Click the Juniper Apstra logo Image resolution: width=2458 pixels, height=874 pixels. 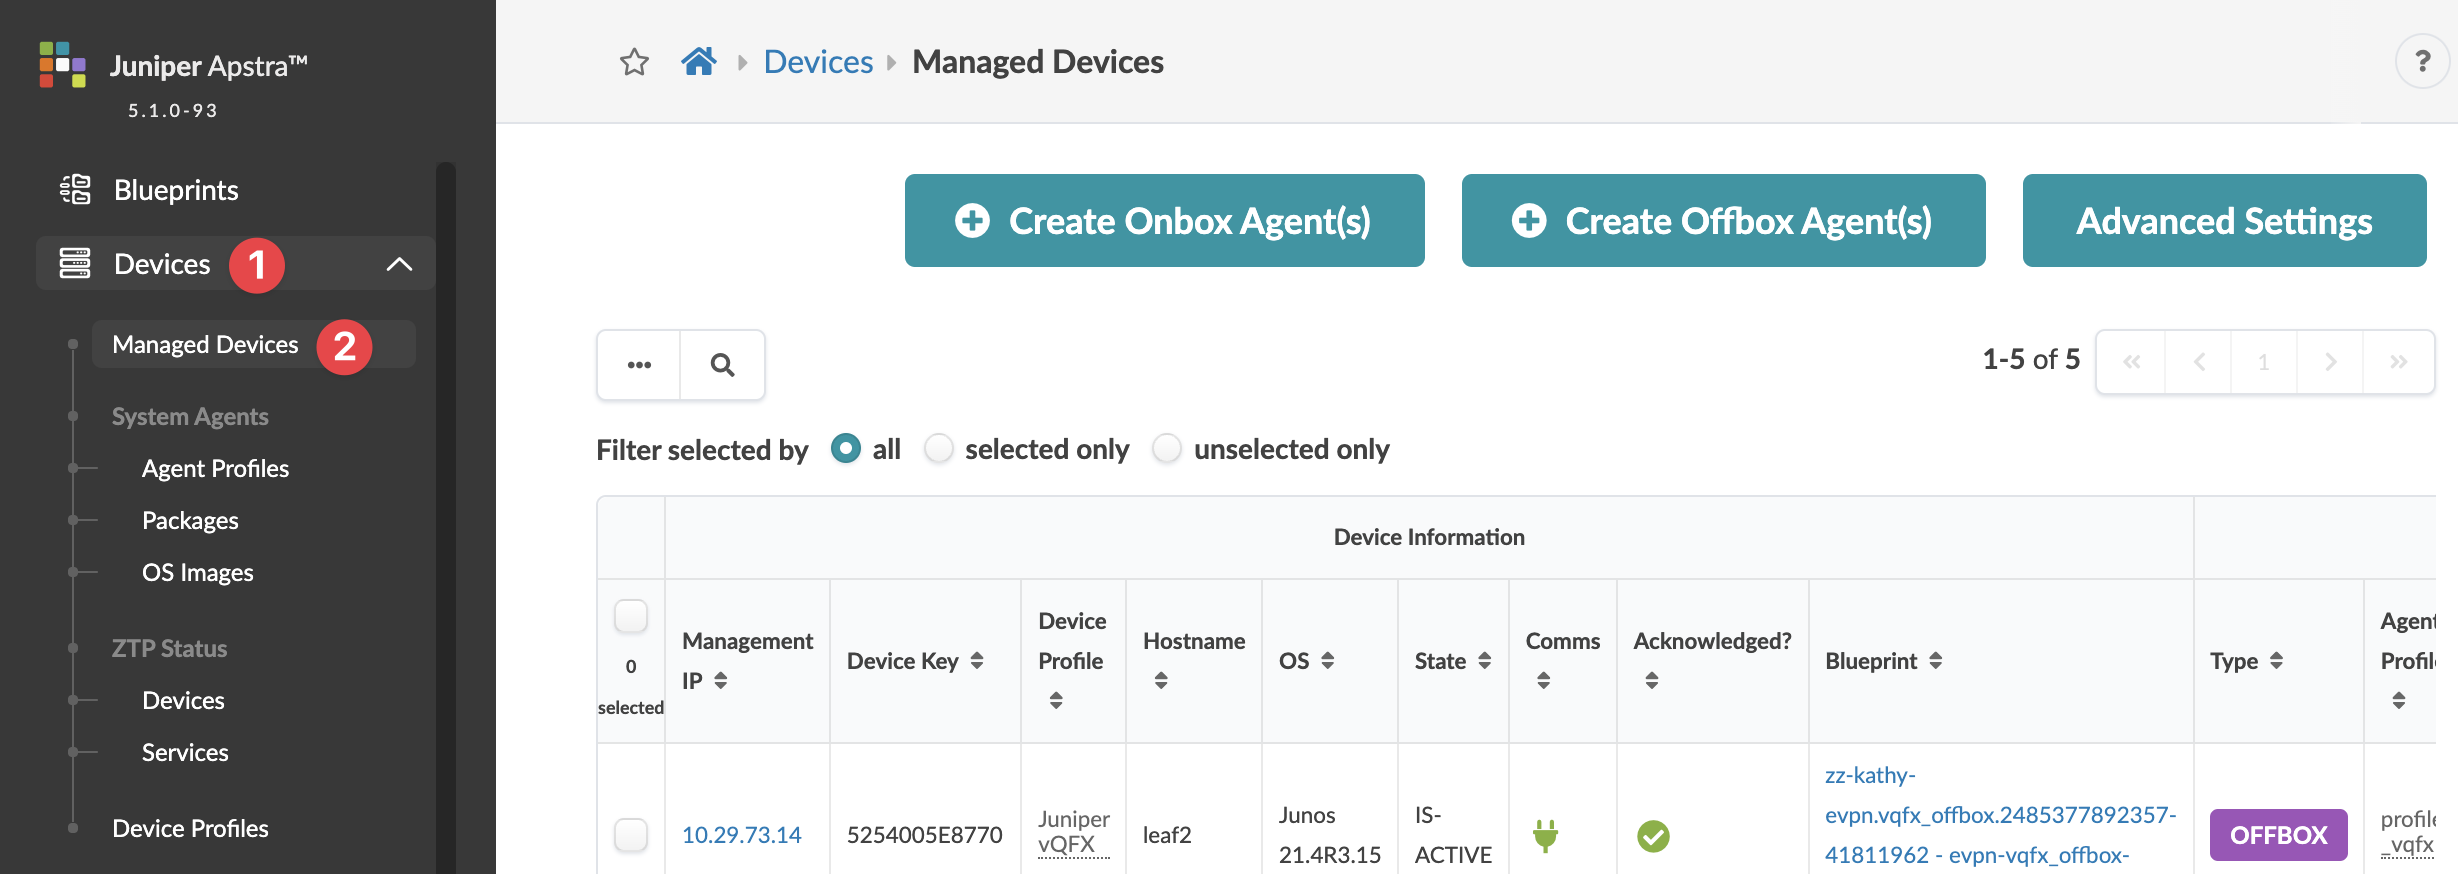[62, 65]
